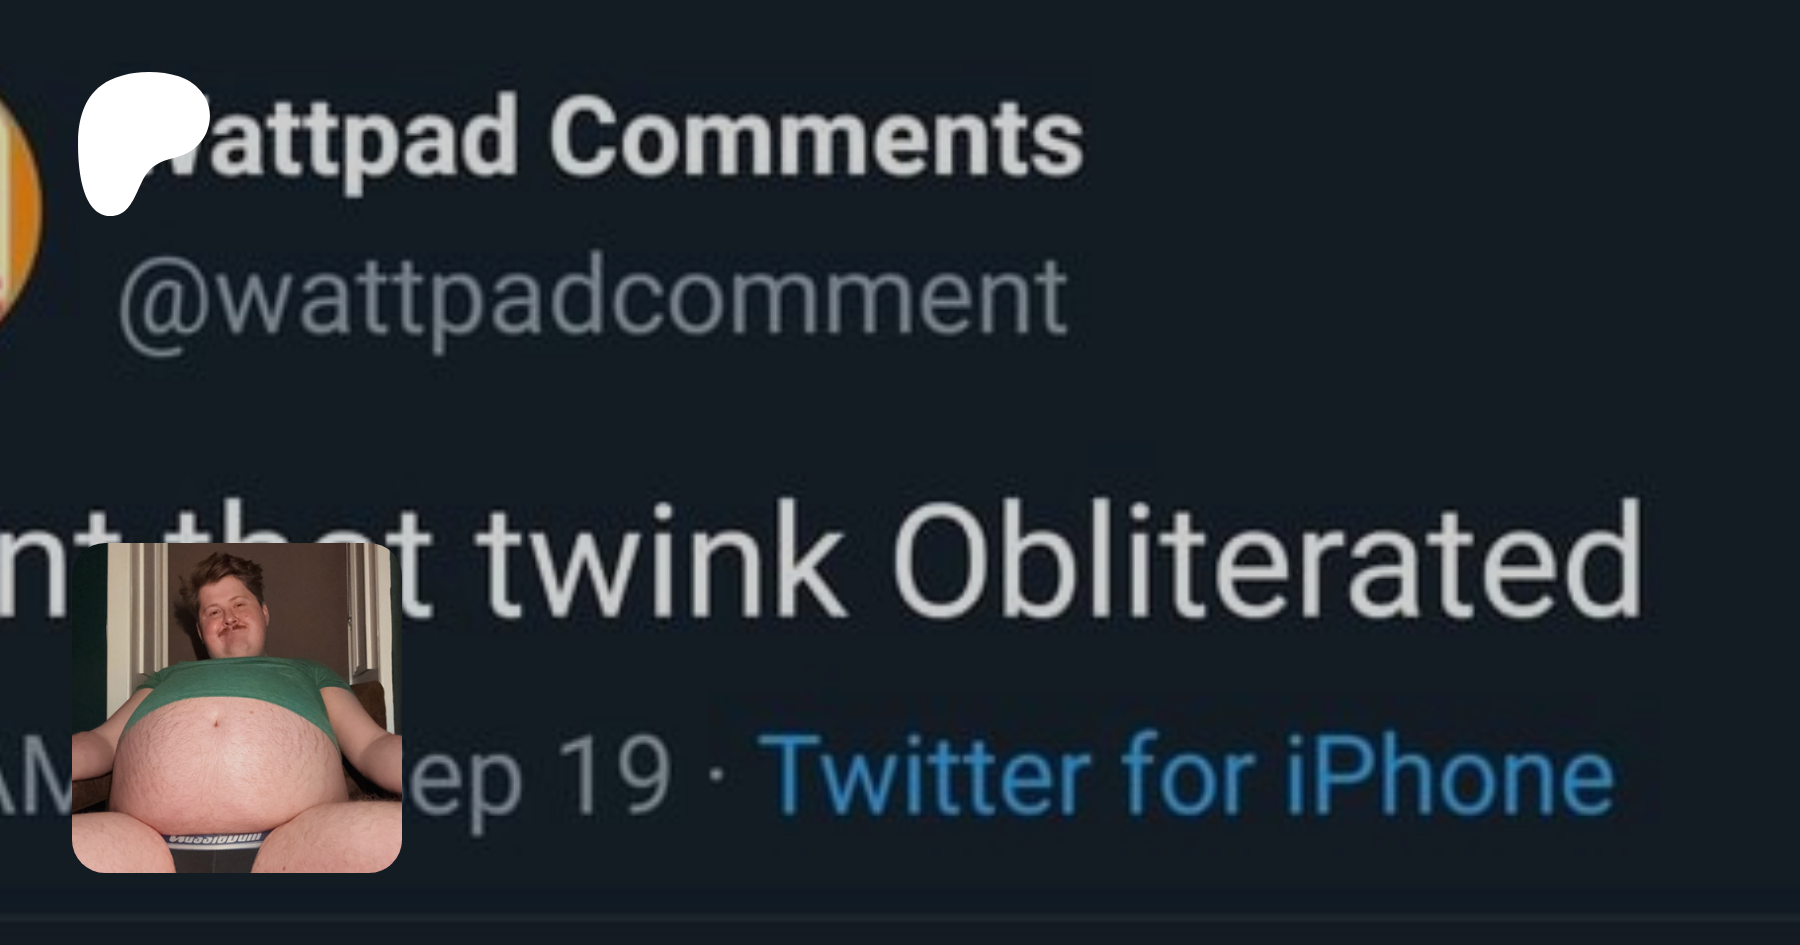Click the word "Obliterated" in the tweet
The height and width of the screenshot is (945, 1800).
pyautogui.click(x=1266, y=562)
